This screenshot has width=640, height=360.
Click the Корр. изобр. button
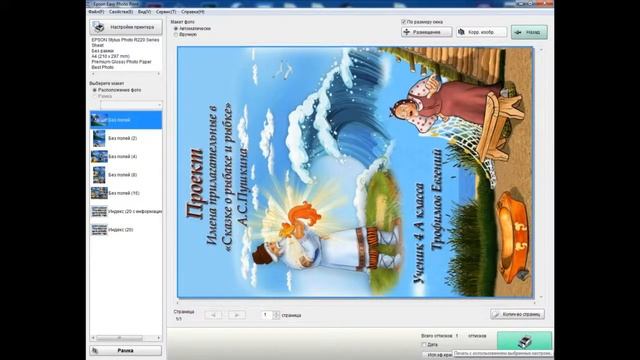pos(481,32)
